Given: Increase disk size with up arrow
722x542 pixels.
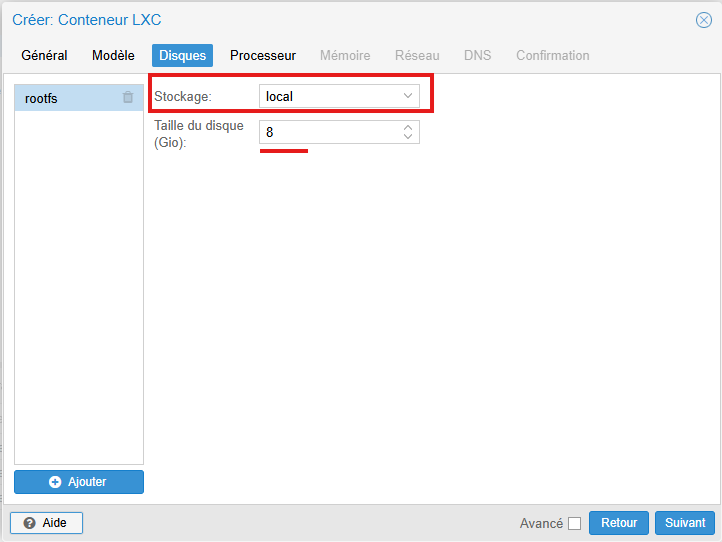Looking at the screenshot, I should 408,128.
